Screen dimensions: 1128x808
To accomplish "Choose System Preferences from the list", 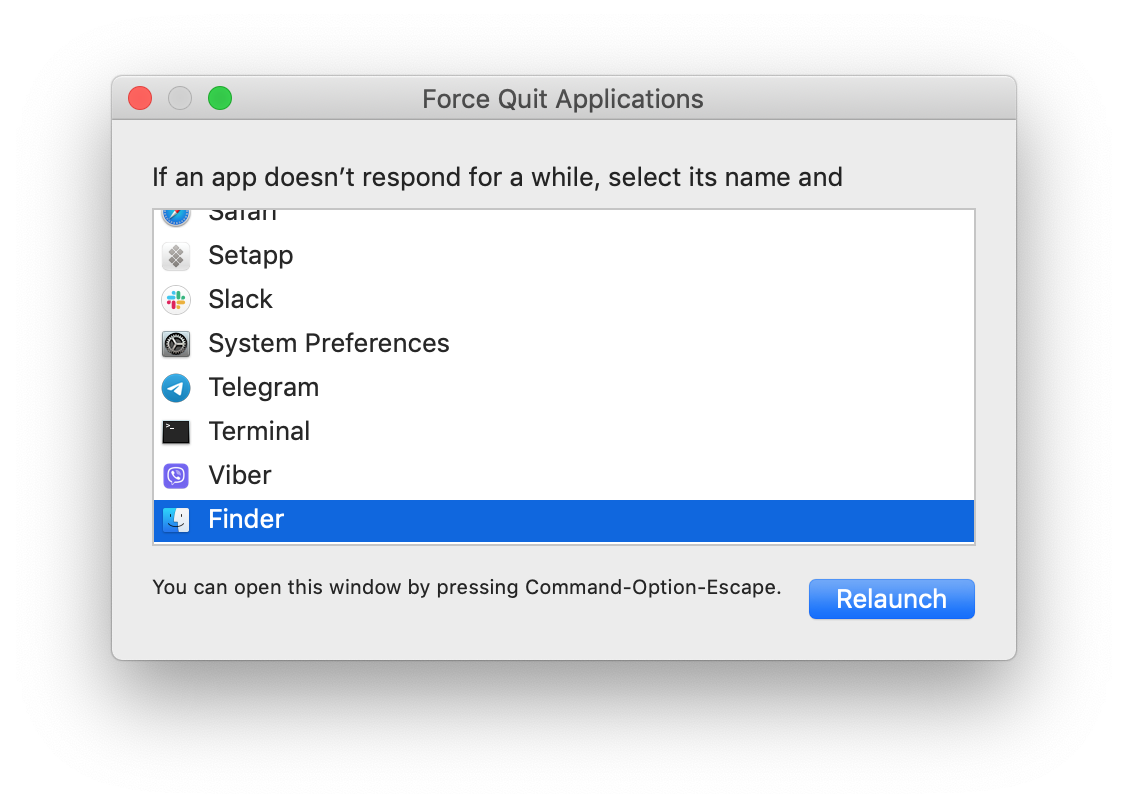I will coord(564,344).
